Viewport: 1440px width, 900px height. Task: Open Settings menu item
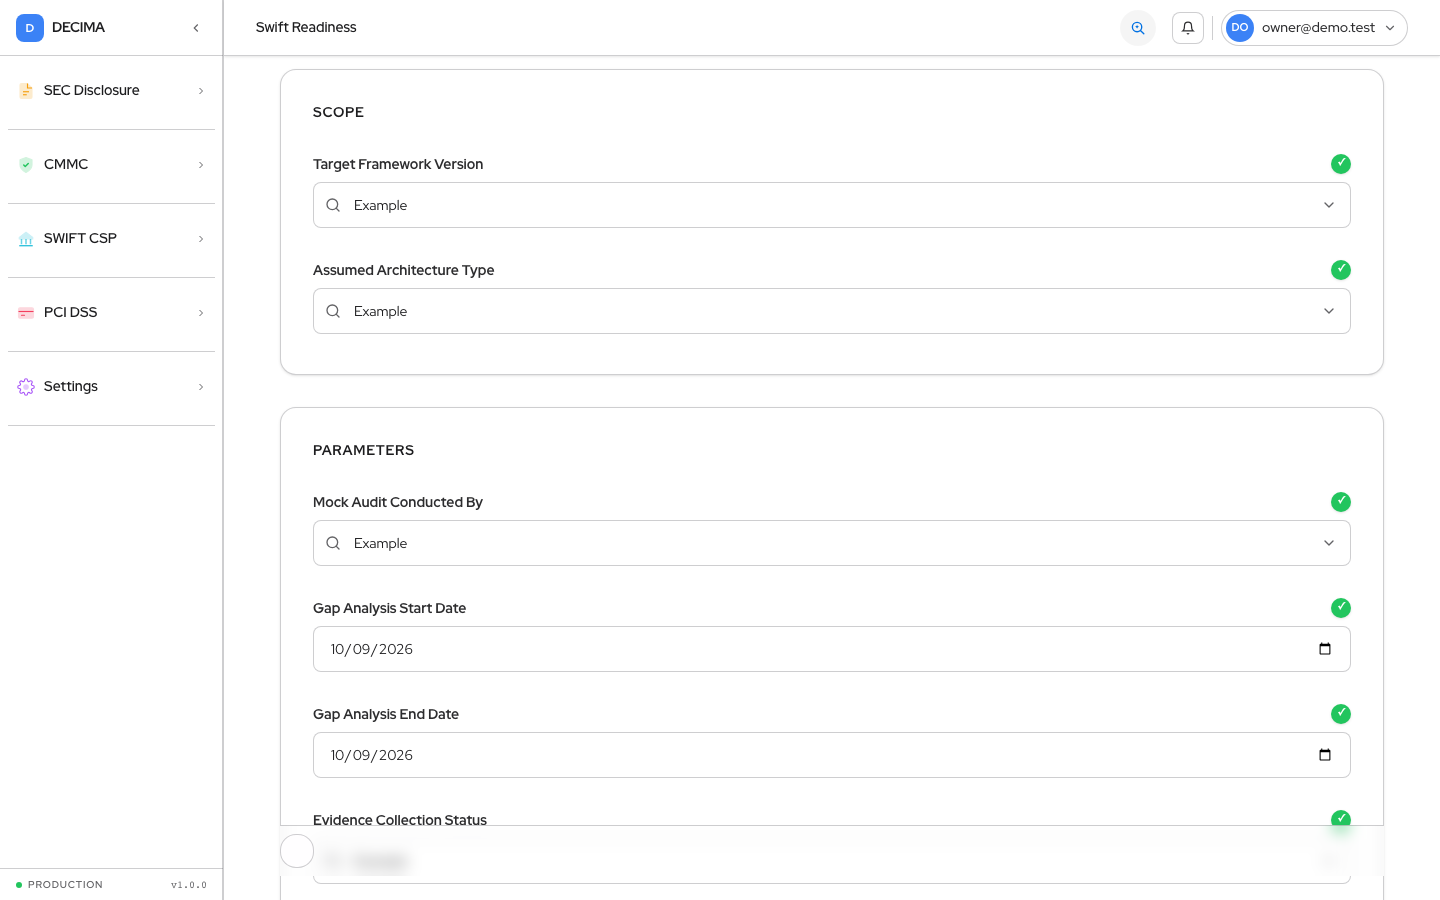111,387
